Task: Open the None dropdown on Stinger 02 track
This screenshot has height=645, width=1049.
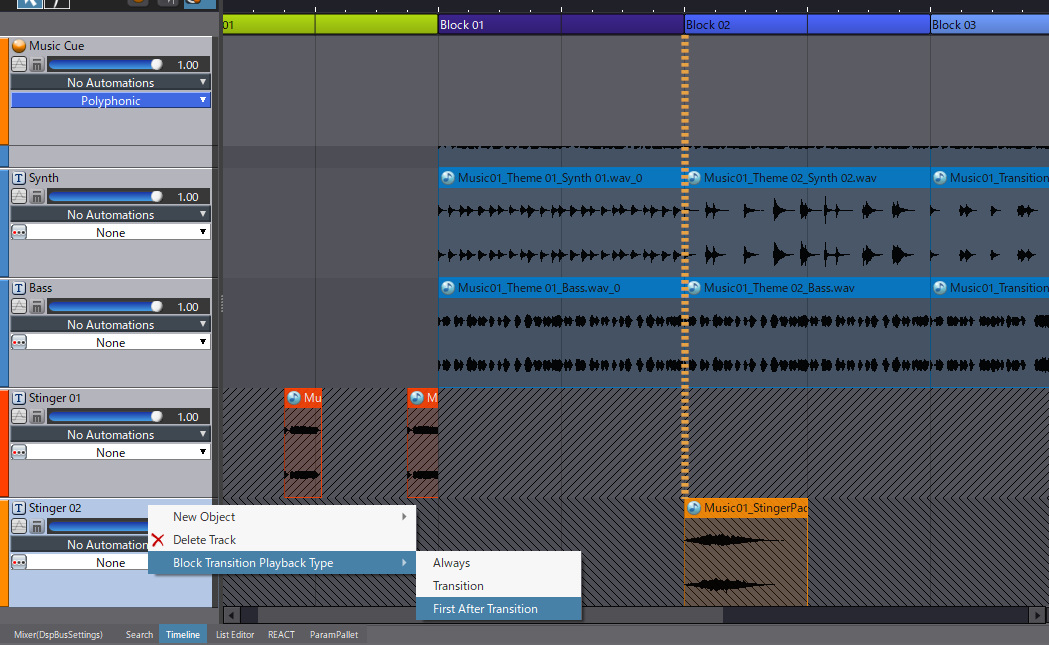Action: point(88,562)
